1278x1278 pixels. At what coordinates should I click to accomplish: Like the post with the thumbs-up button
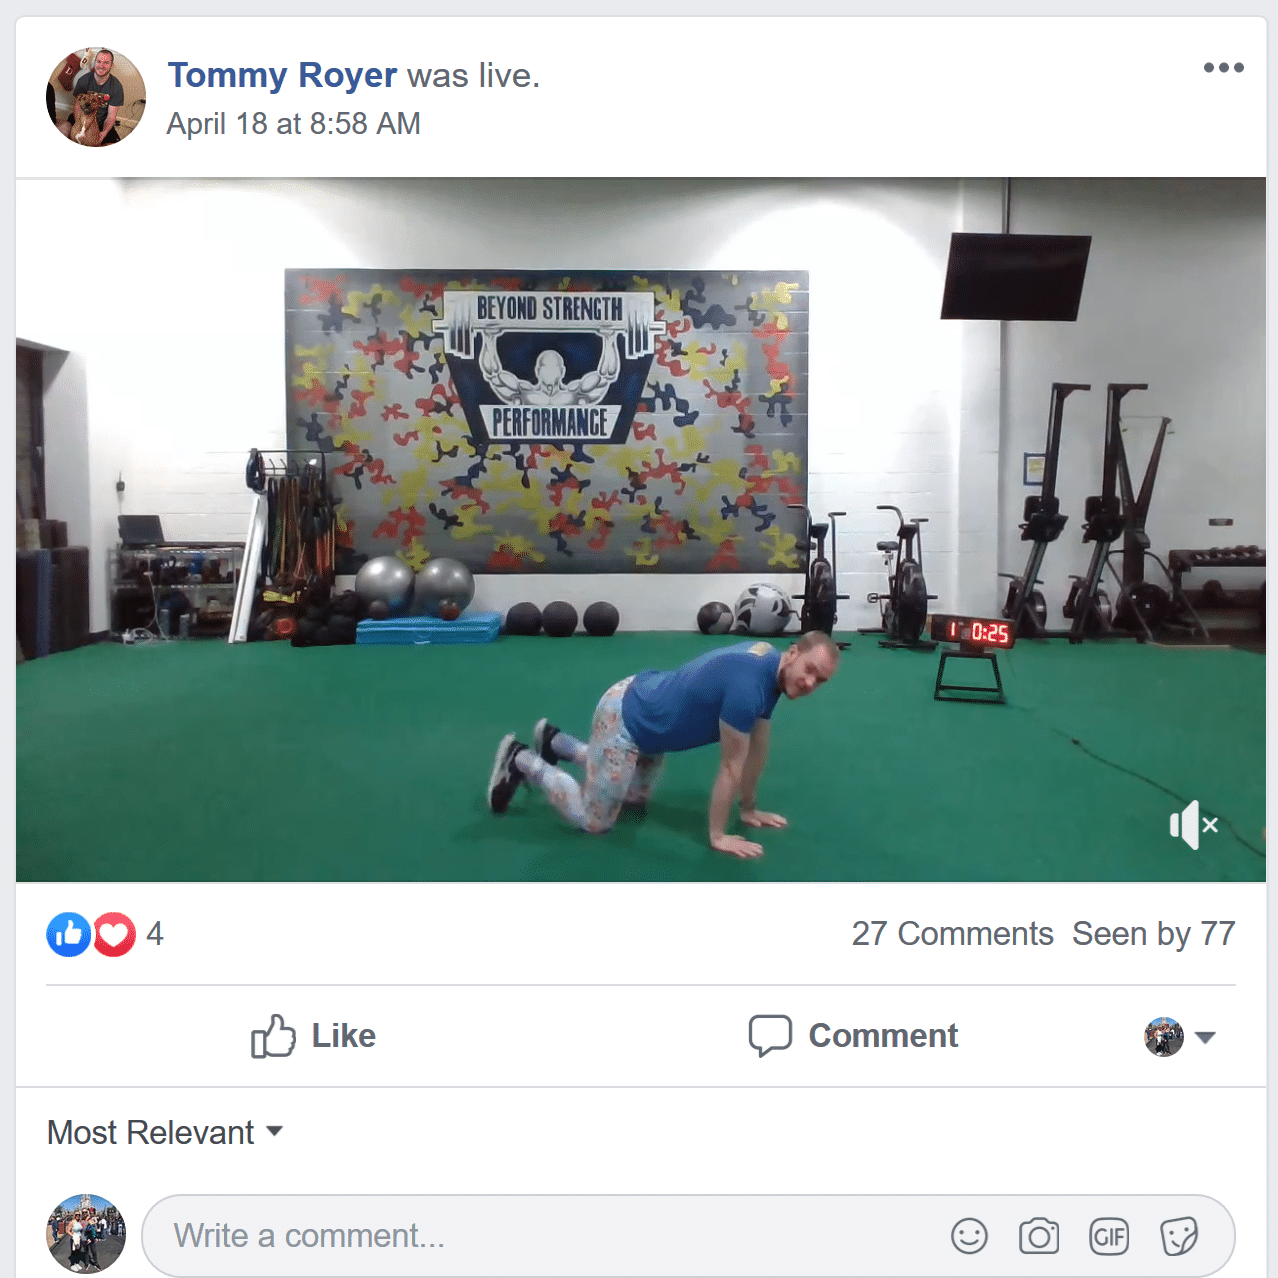tap(313, 1036)
